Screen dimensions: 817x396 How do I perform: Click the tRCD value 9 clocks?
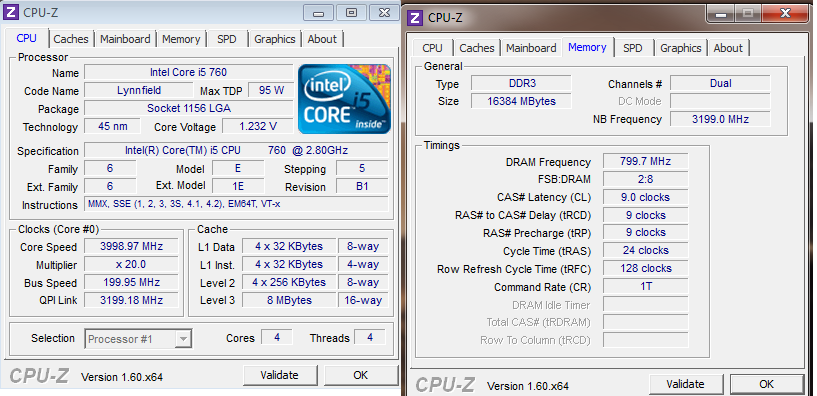pyautogui.click(x=646, y=215)
